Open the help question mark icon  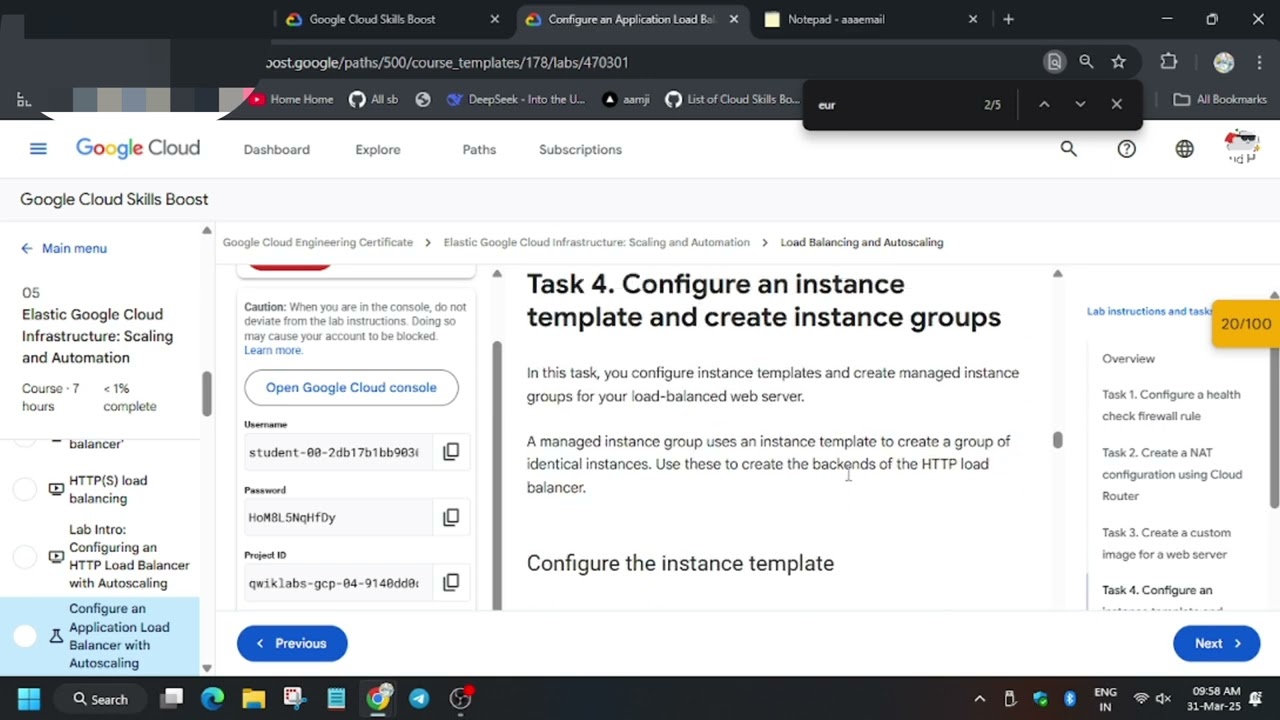coord(1126,149)
